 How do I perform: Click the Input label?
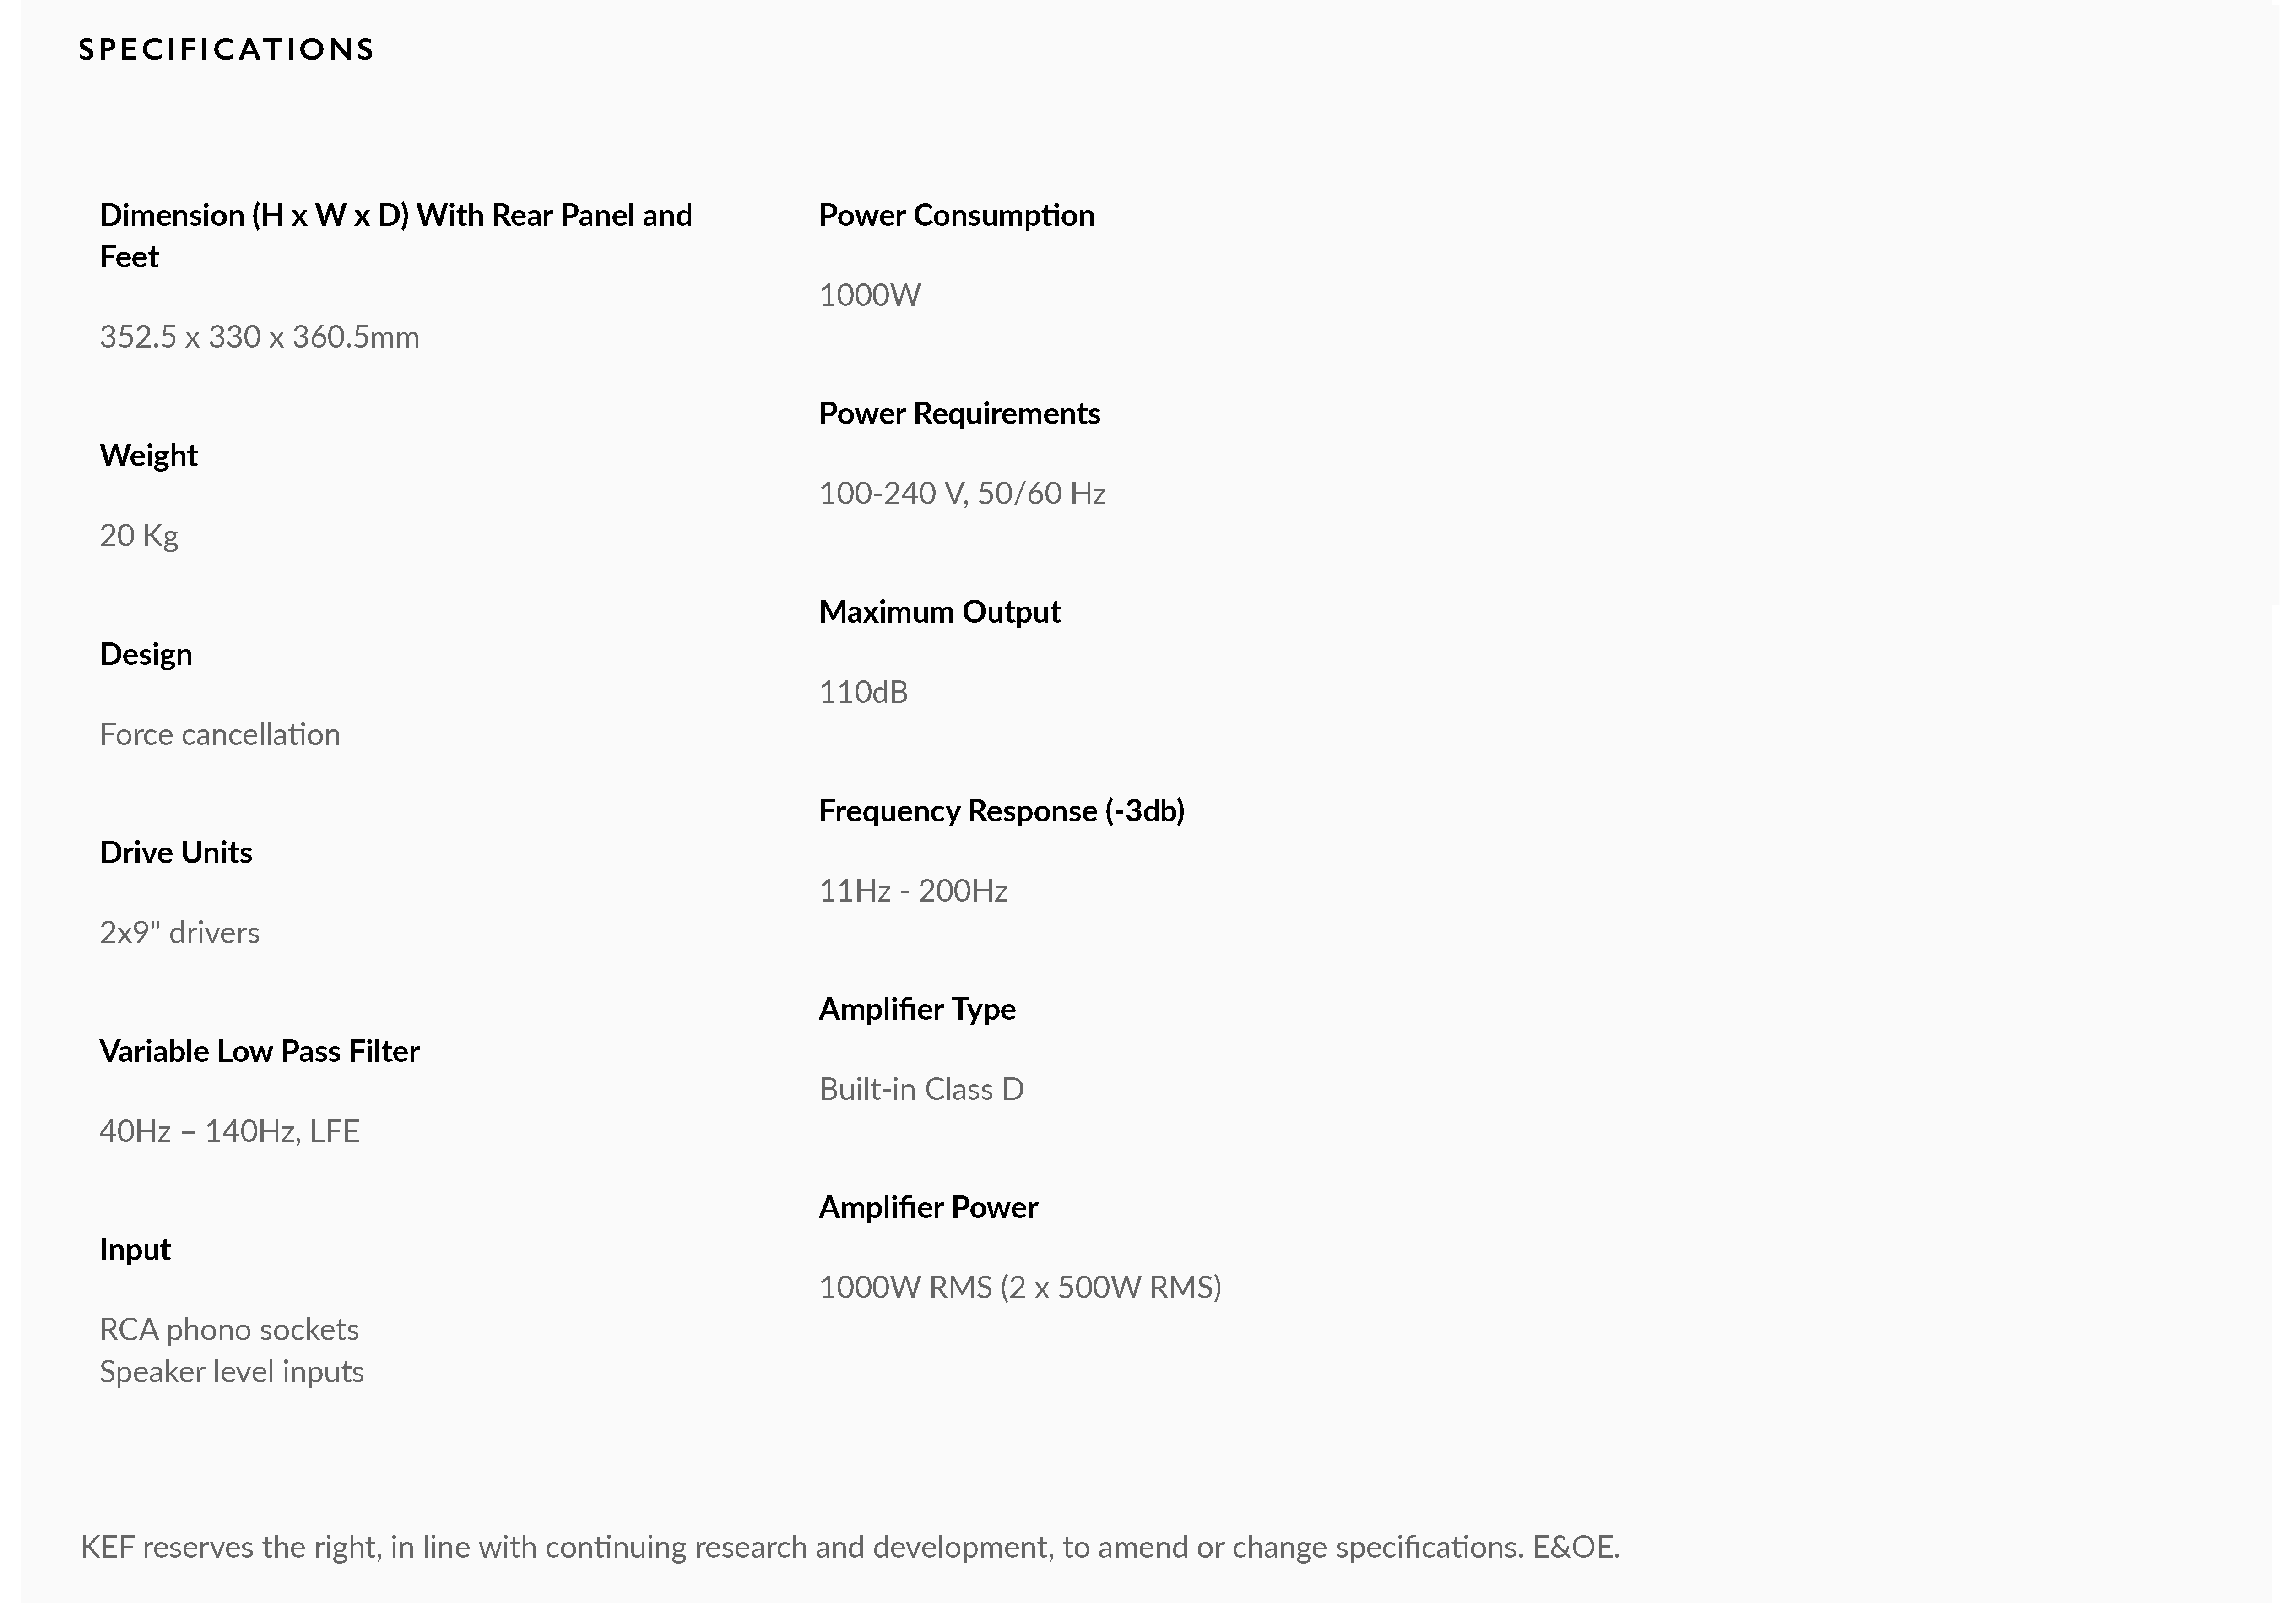click(x=135, y=1250)
